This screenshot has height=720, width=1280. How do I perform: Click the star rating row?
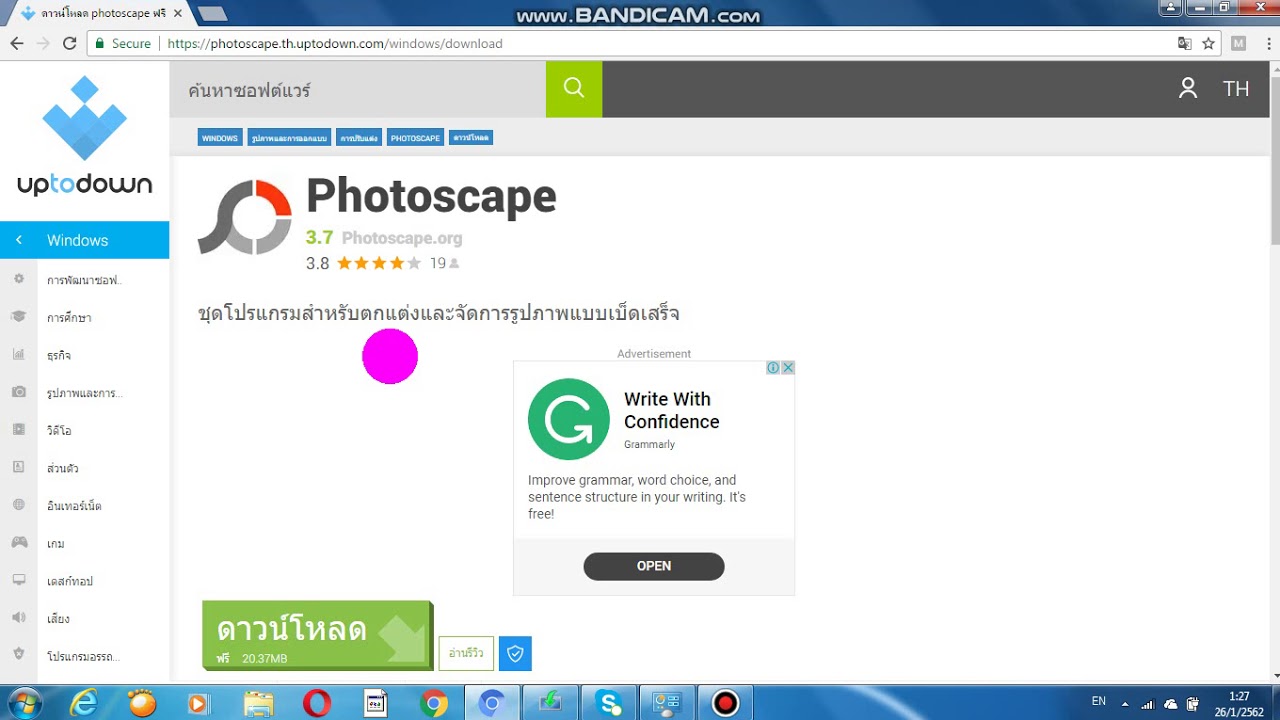pyautogui.click(x=378, y=263)
